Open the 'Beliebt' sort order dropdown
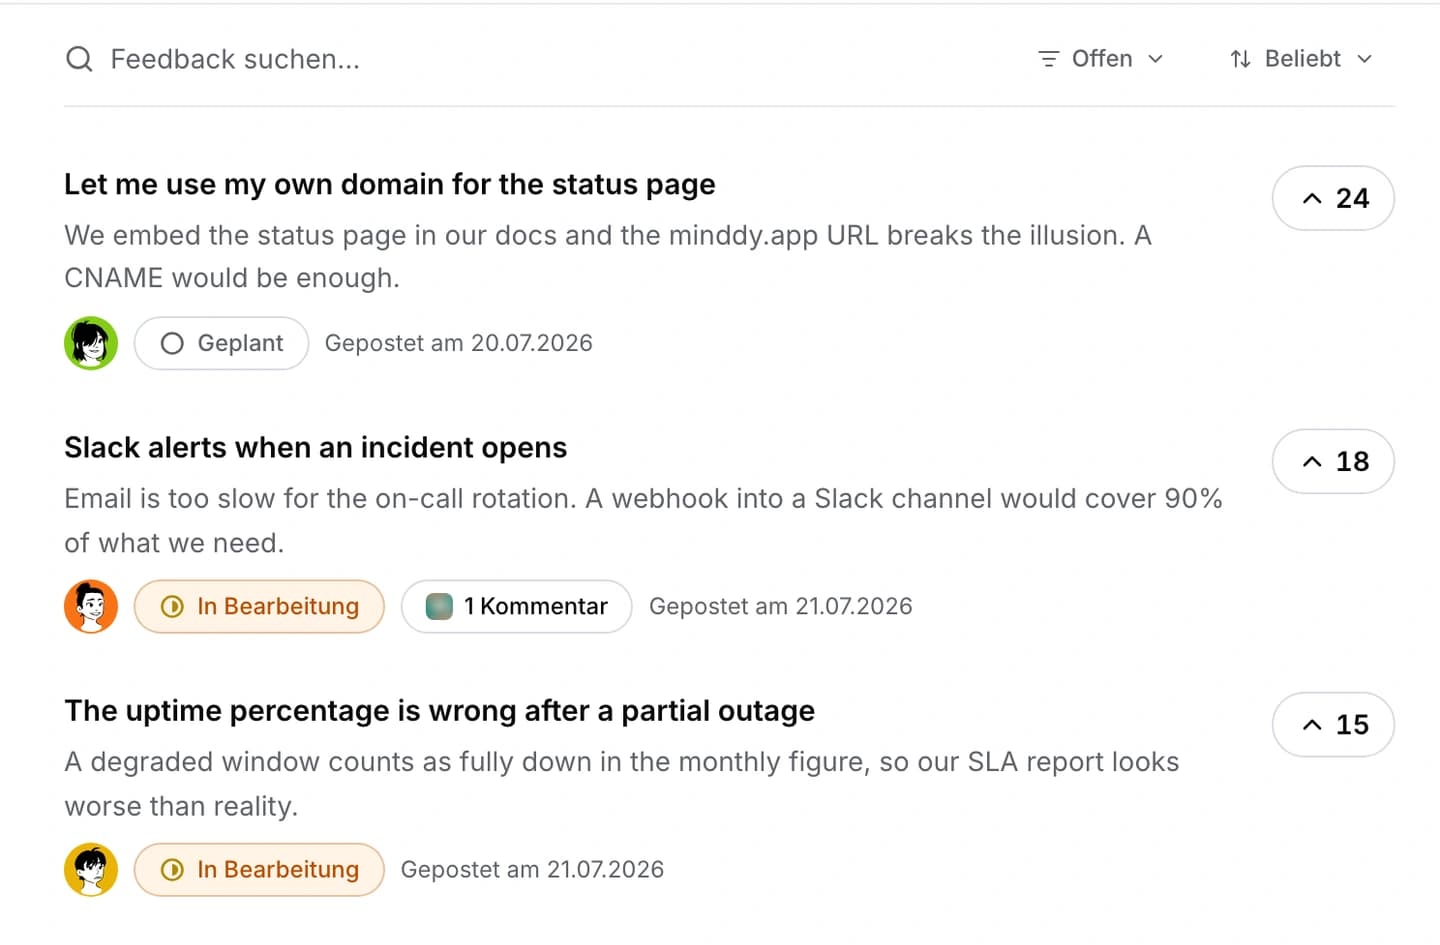 (1301, 59)
